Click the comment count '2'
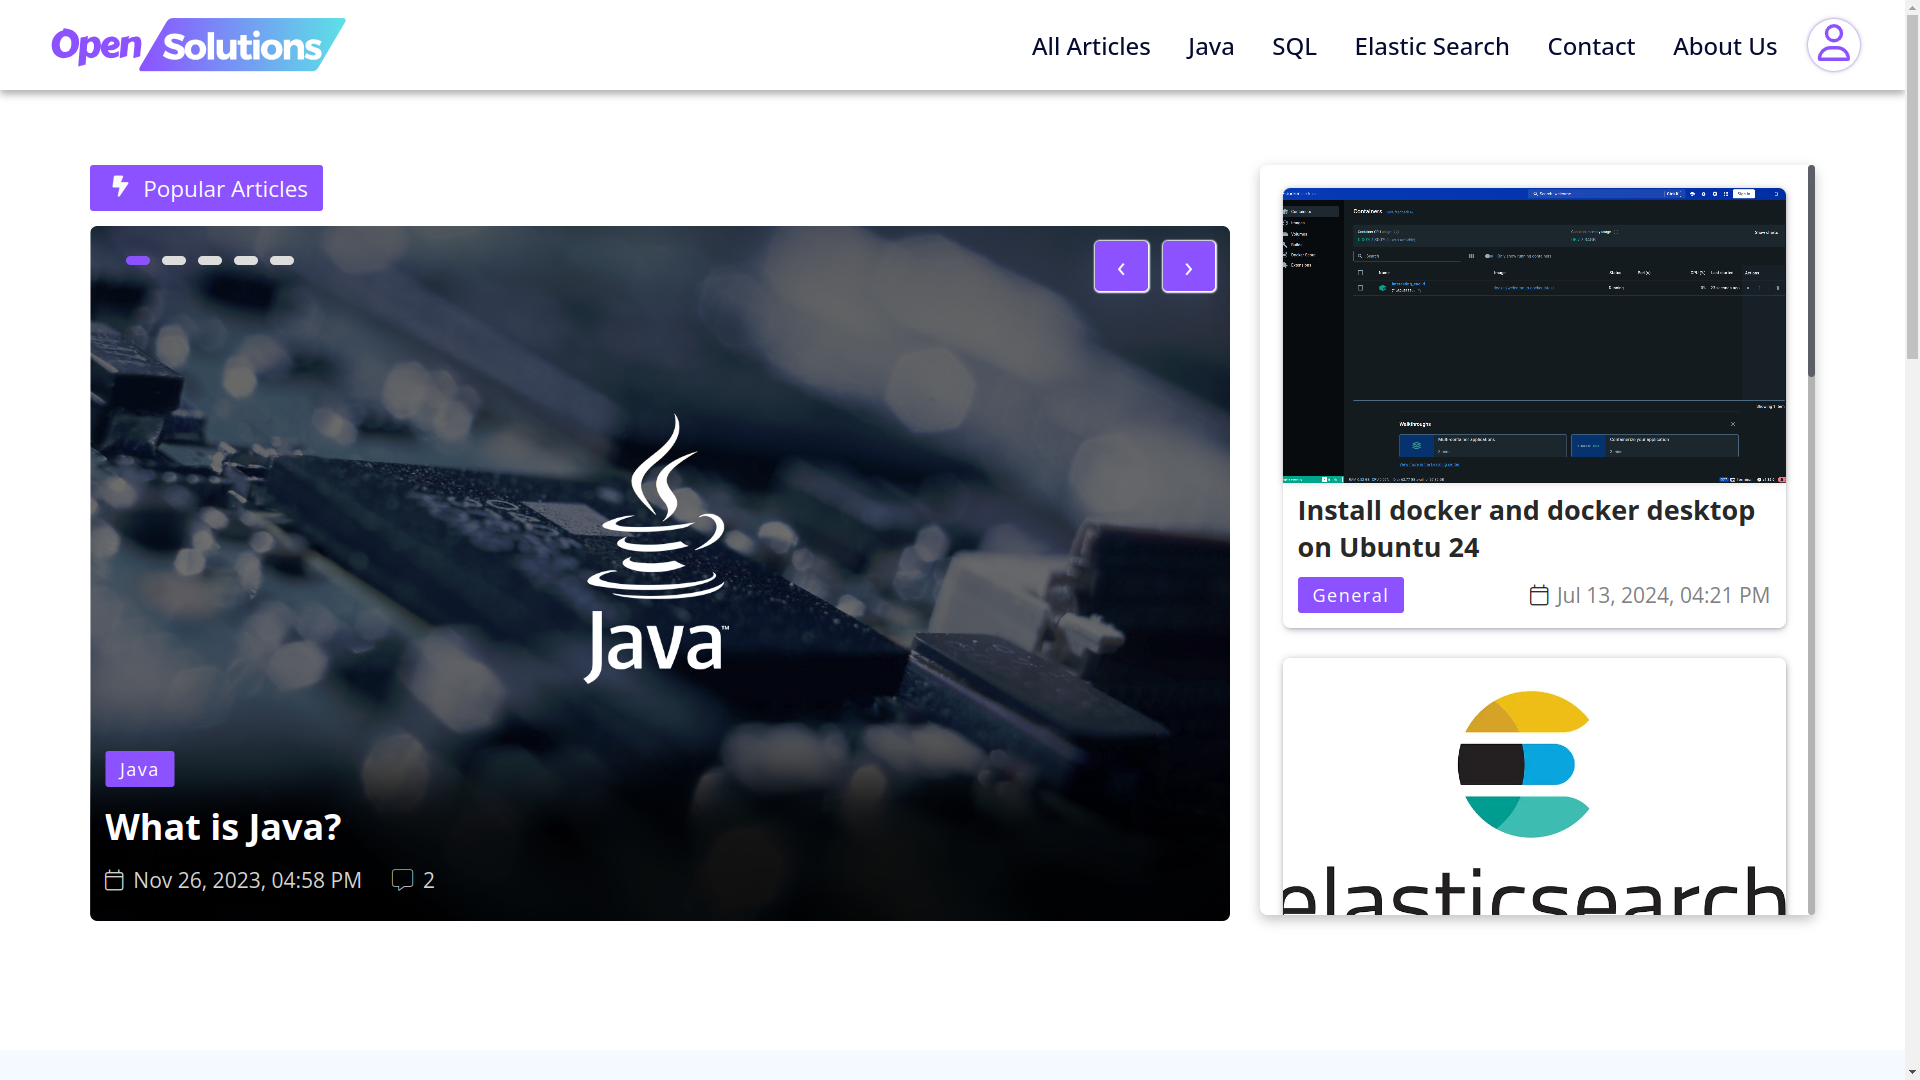Image resolution: width=1920 pixels, height=1080 pixels. [x=429, y=880]
